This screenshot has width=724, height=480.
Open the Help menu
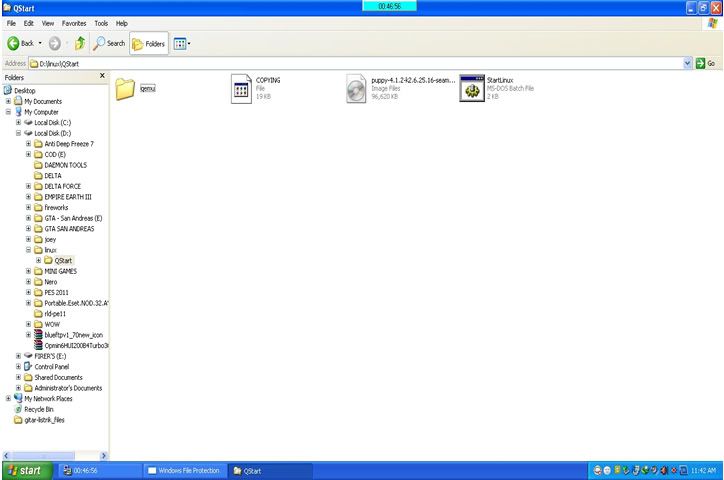pyautogui.click(x=121, y=23)
